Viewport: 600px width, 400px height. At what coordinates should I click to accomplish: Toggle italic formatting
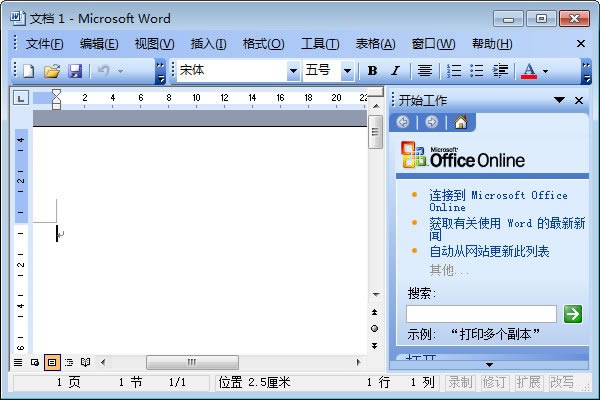395,71
